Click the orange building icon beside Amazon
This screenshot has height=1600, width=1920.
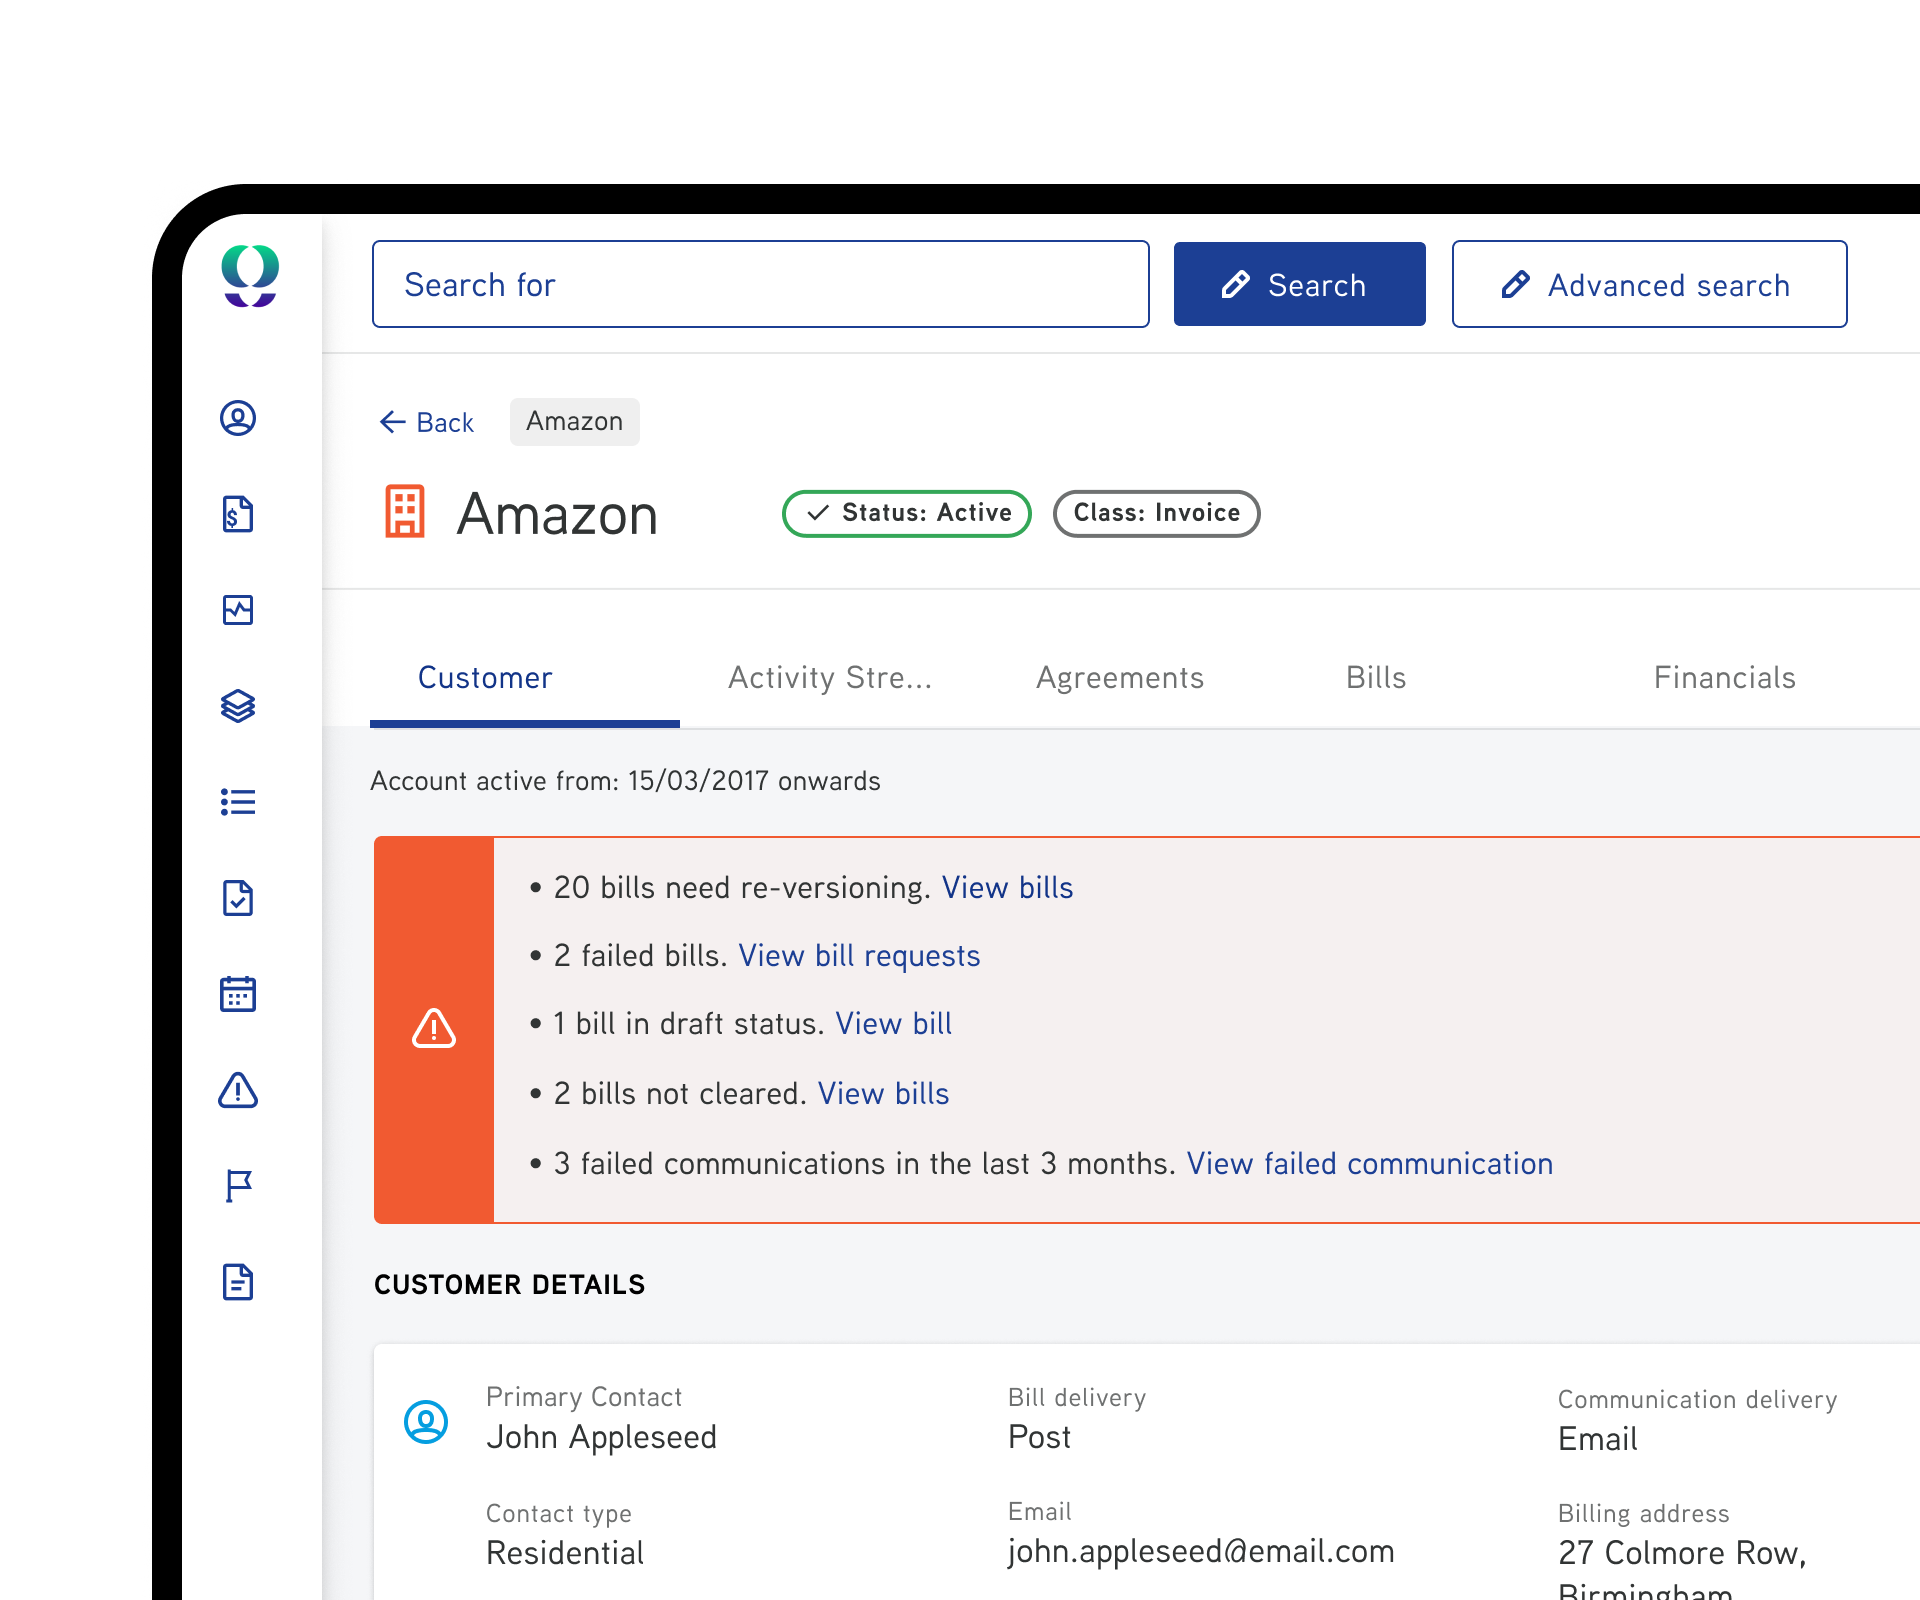coord(405,512)
